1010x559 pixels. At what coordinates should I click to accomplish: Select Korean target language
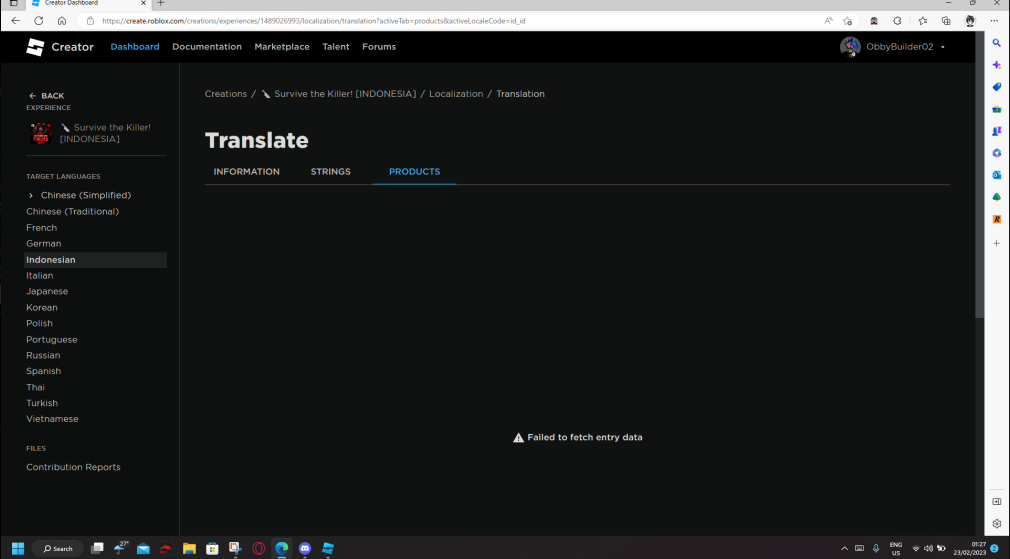pos(42,308)
